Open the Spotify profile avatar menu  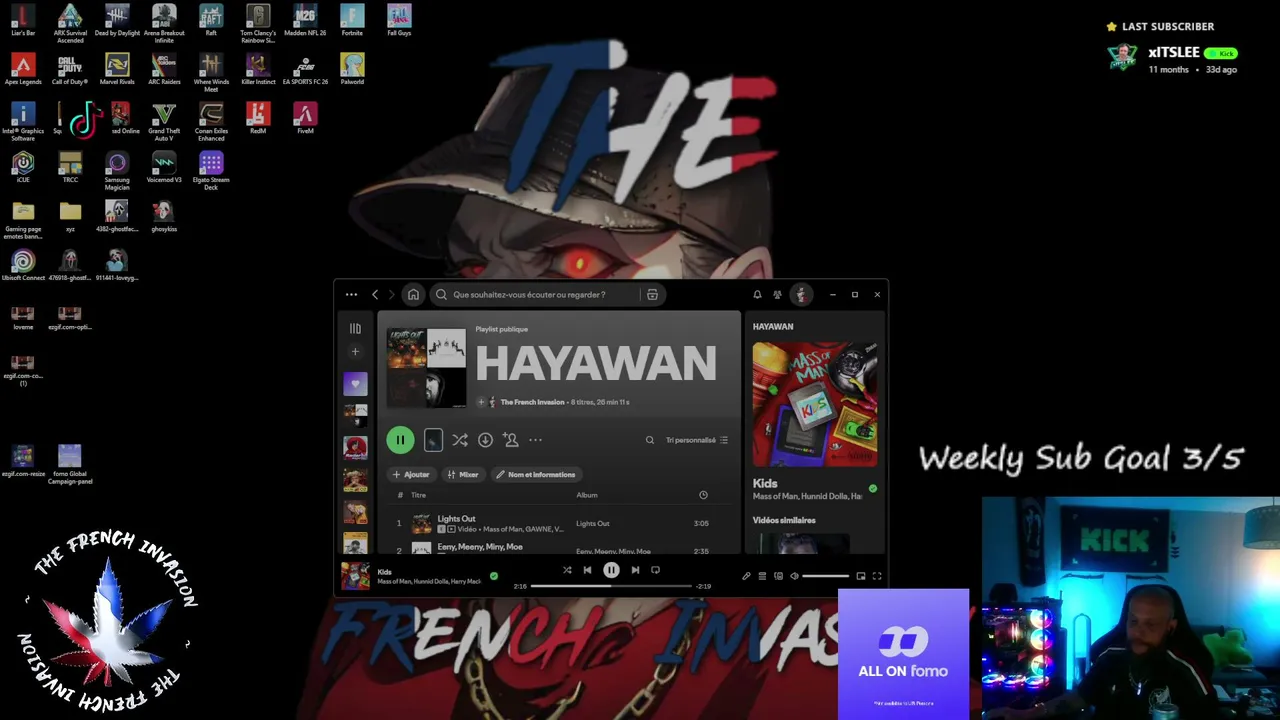point(800,295)
